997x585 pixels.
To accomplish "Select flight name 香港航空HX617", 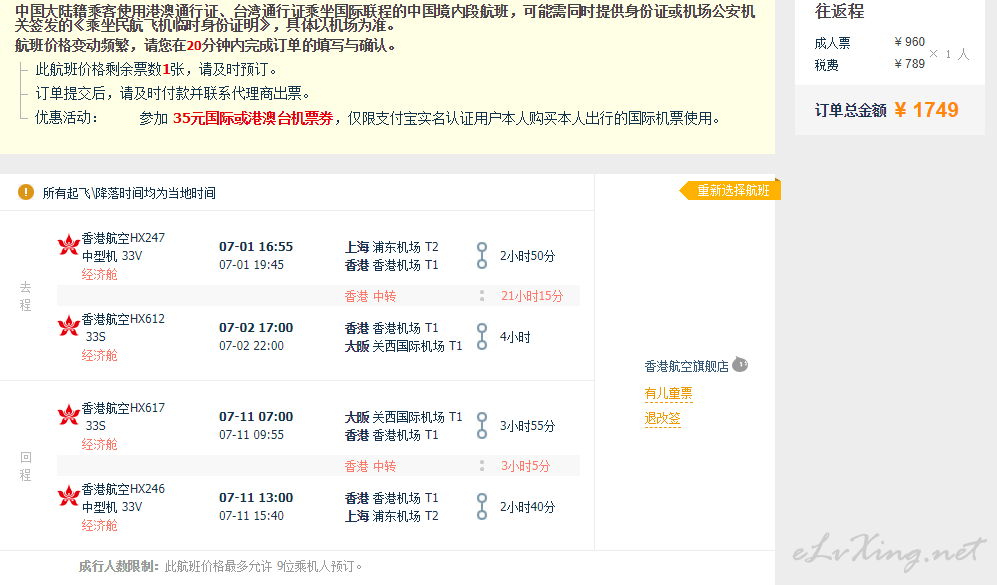I will click(123, 408).
